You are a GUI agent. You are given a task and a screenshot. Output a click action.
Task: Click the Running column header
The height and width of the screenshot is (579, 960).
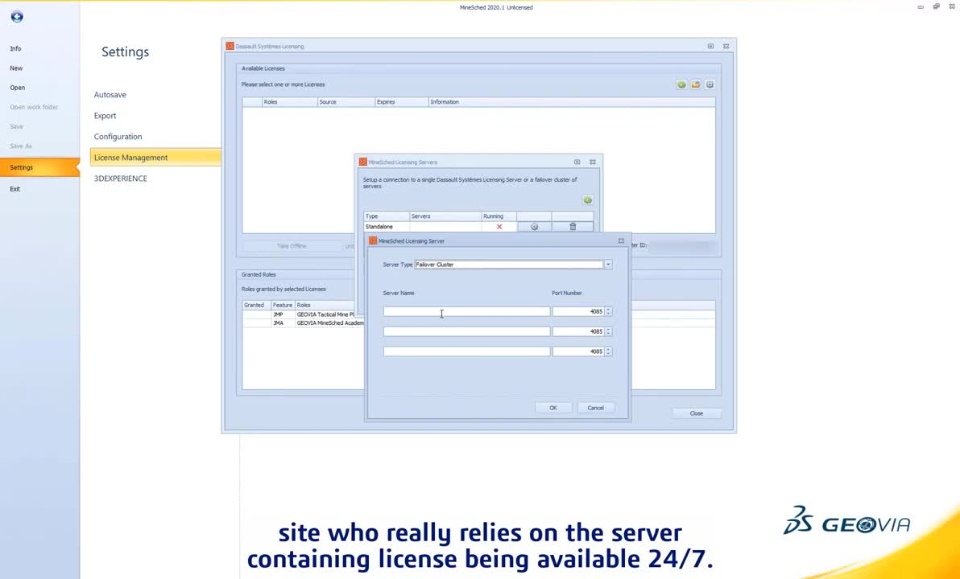click(x=499, y=216)
